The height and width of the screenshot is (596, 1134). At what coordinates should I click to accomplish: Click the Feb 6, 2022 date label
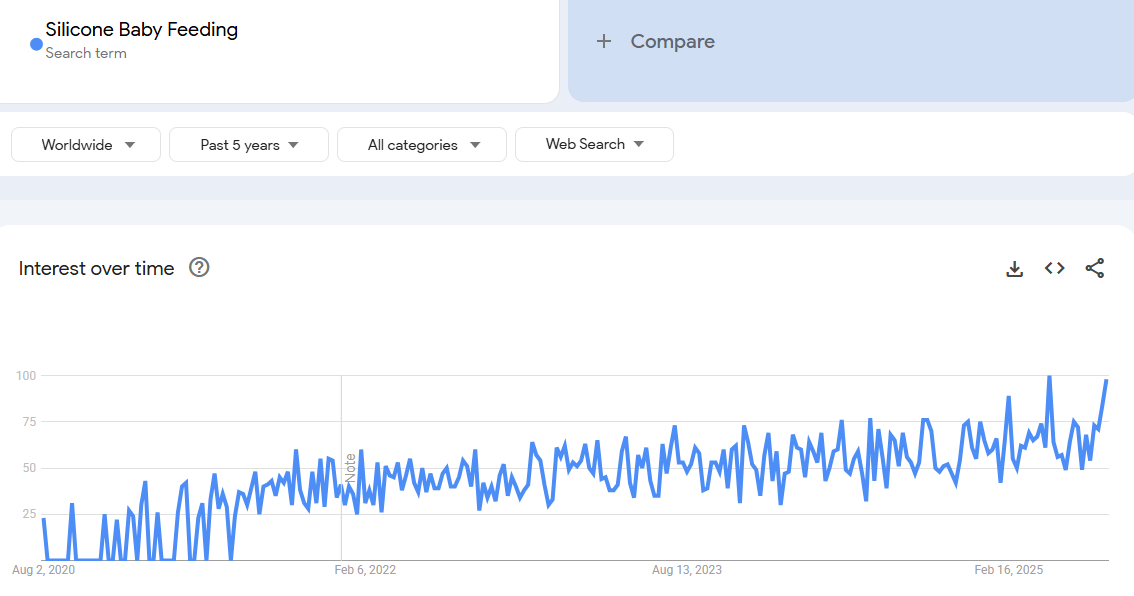[x=365, y=570]
